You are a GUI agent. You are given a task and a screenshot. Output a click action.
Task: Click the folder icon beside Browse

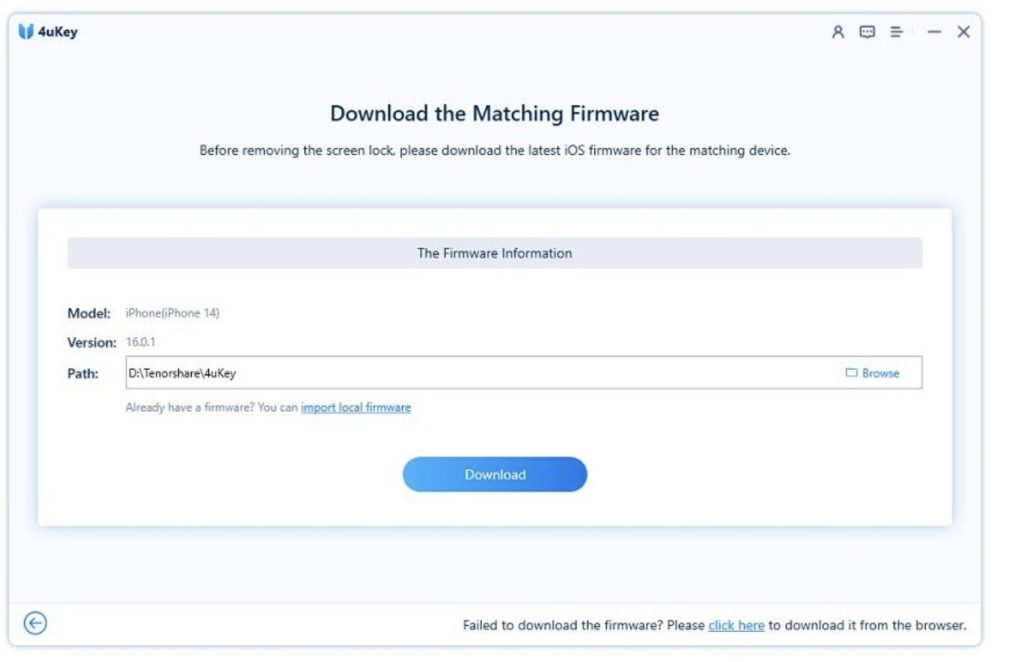click(x=852, y=373)
